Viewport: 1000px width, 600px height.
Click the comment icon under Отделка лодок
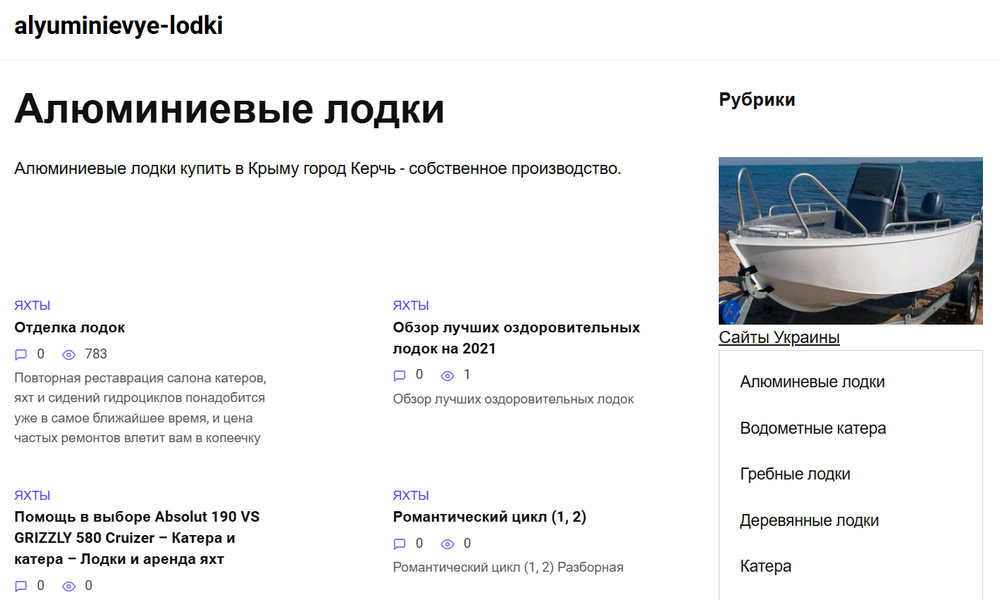tap(21, 353)
